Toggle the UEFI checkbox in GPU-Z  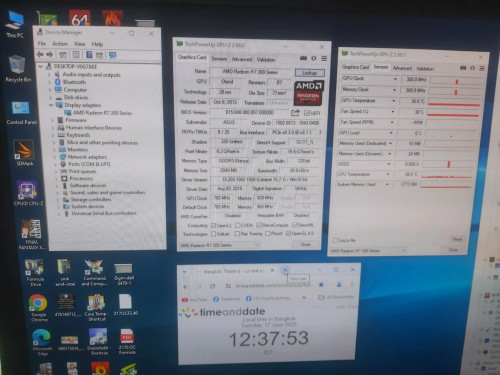point(307,113)
